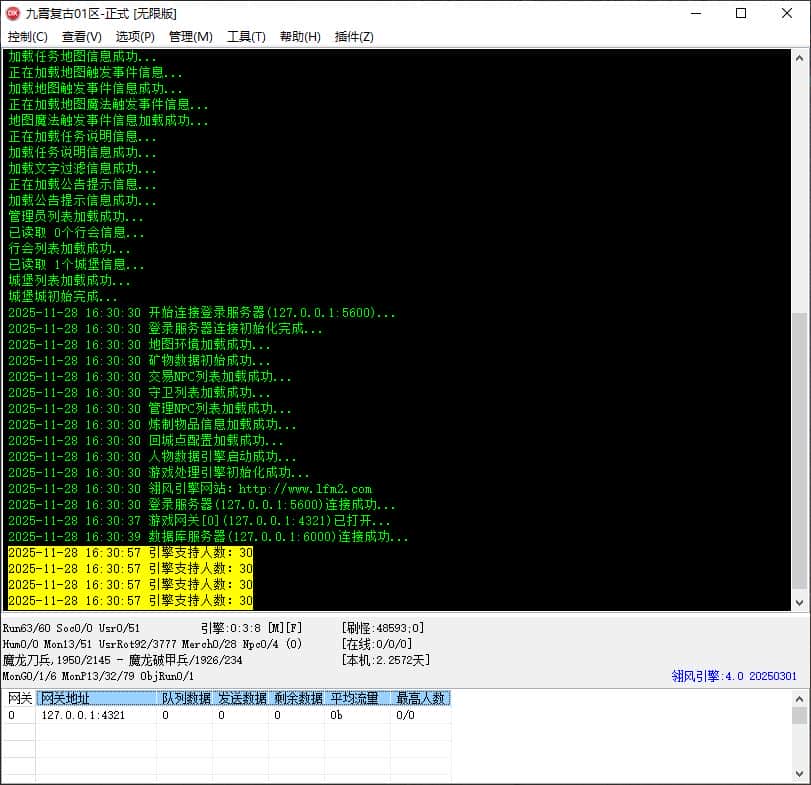Click the last highlighted 引擎支持人数: 30 line
This screenshot has height=785, width=811.
click(x=130, y=600)
